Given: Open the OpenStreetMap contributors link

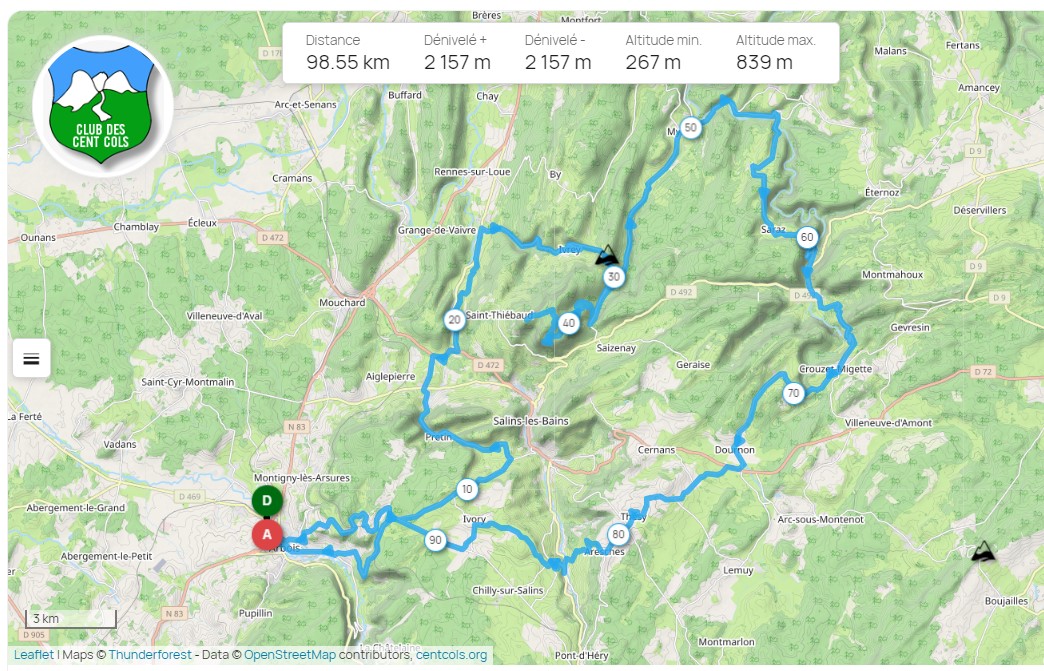Looking at the screenshot, I should click(x=290, y=654).
